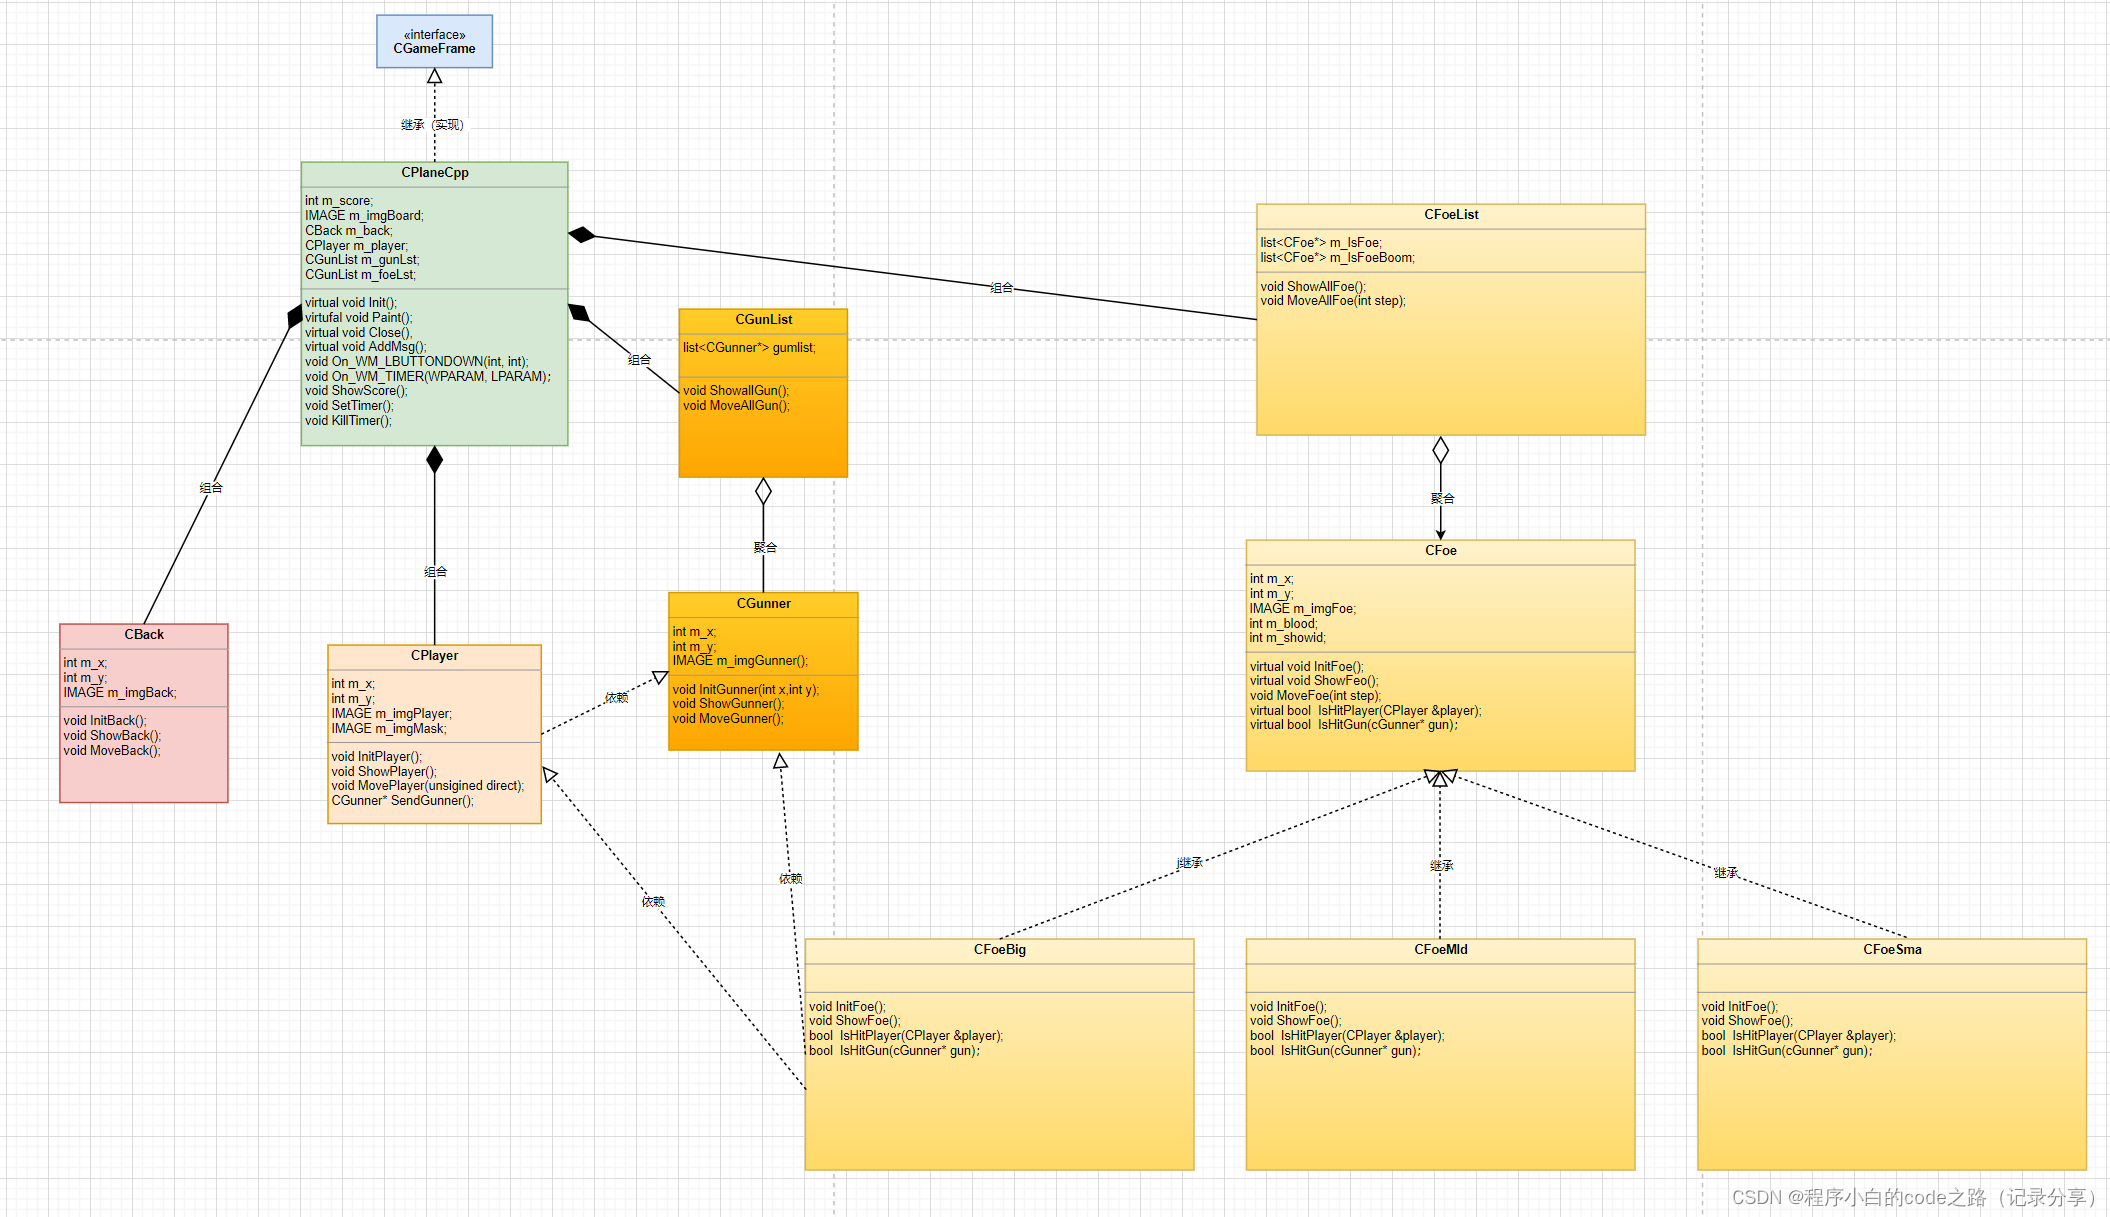Select the 依赖 label between CPlayer and CGunner

coord(616,697)
